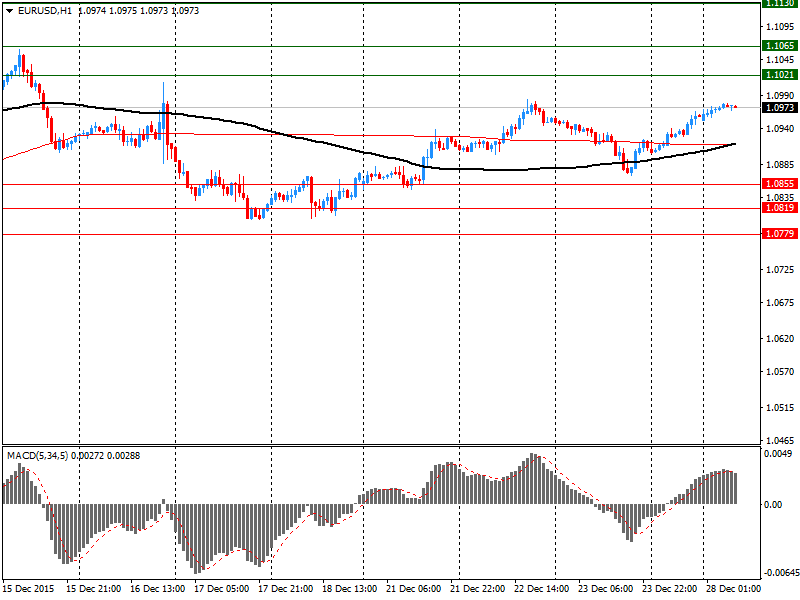
Task: Click the -0.00645 MACD scale value
Action: [x=780, y=573]
